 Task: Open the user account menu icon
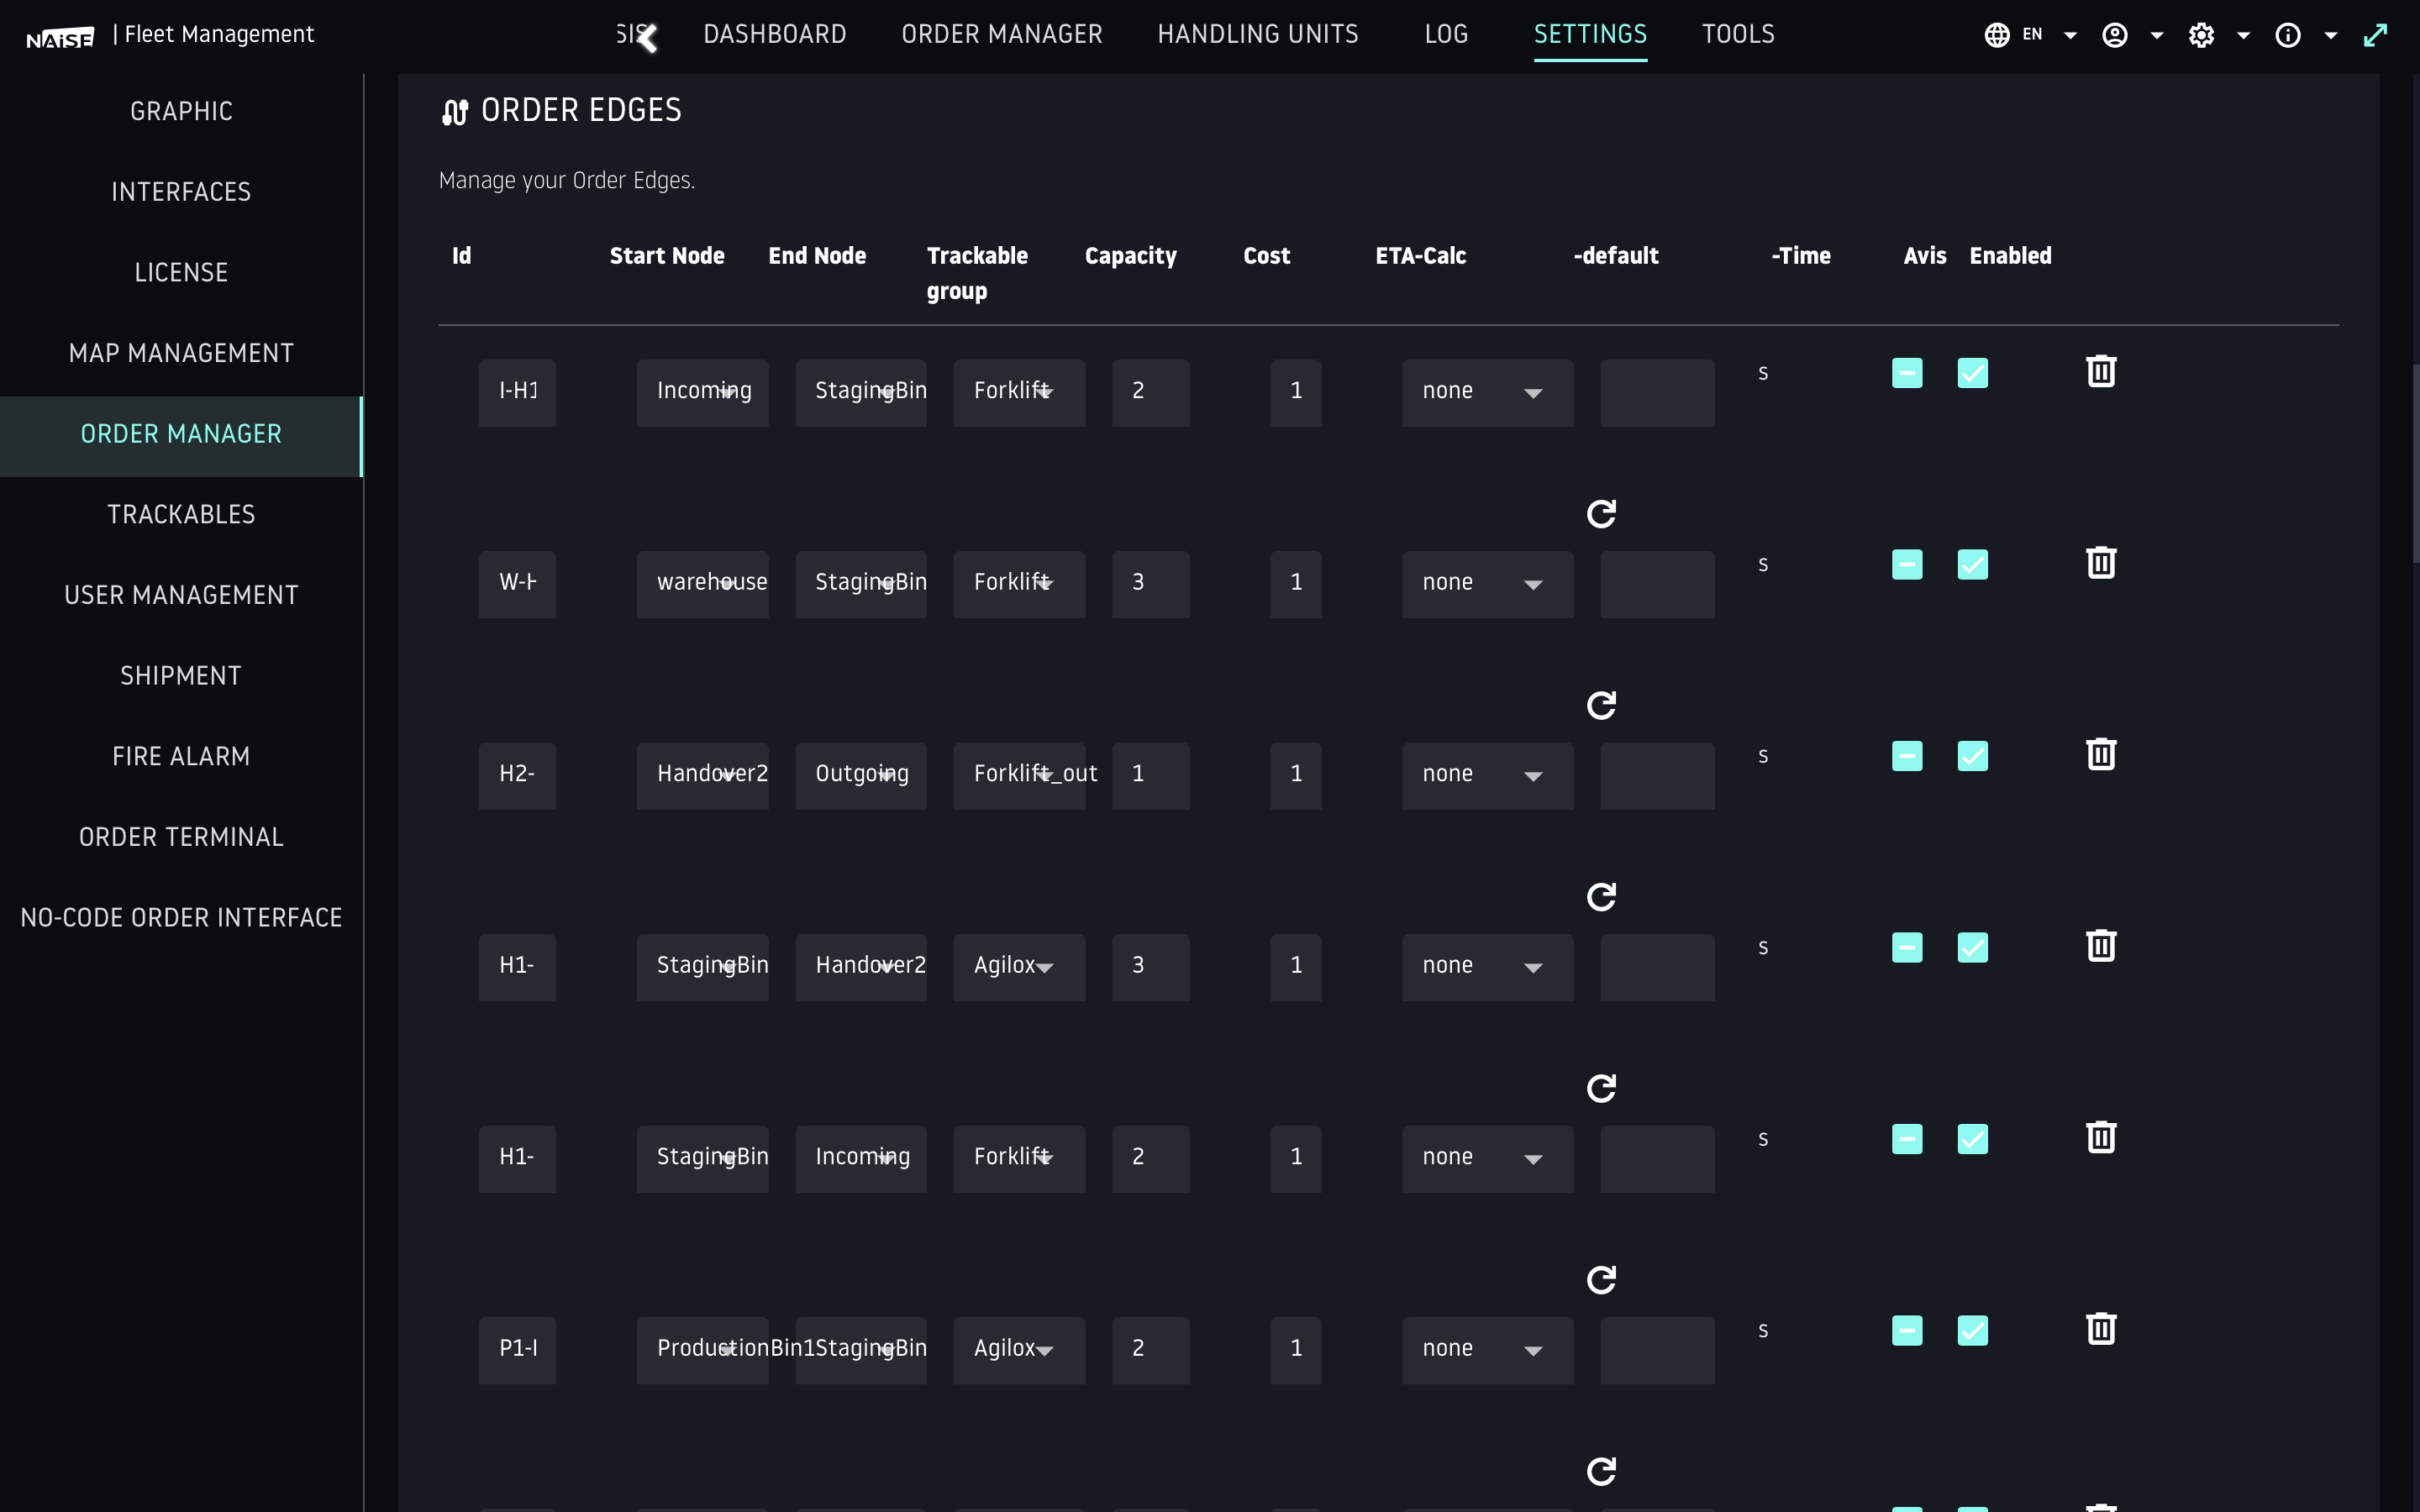tap(2115, 35)
